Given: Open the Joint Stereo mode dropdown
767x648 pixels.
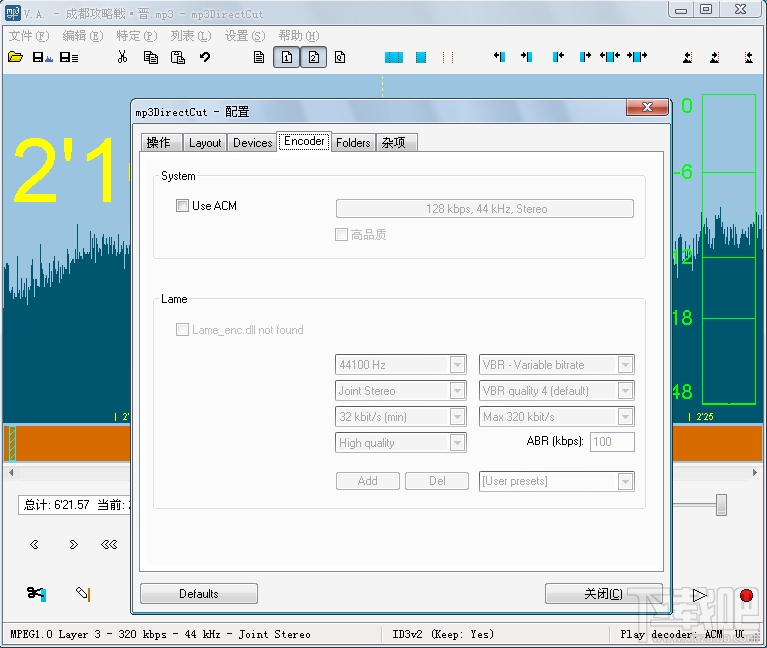Looking at the screenshot, I should pyautogui.click(x=401, y=391).
